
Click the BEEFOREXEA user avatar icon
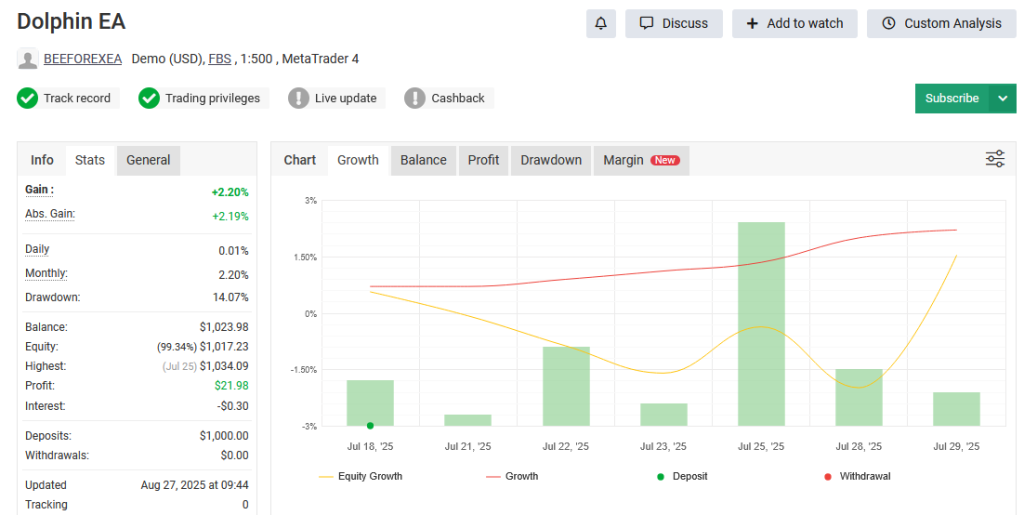[x=28, y=59]
